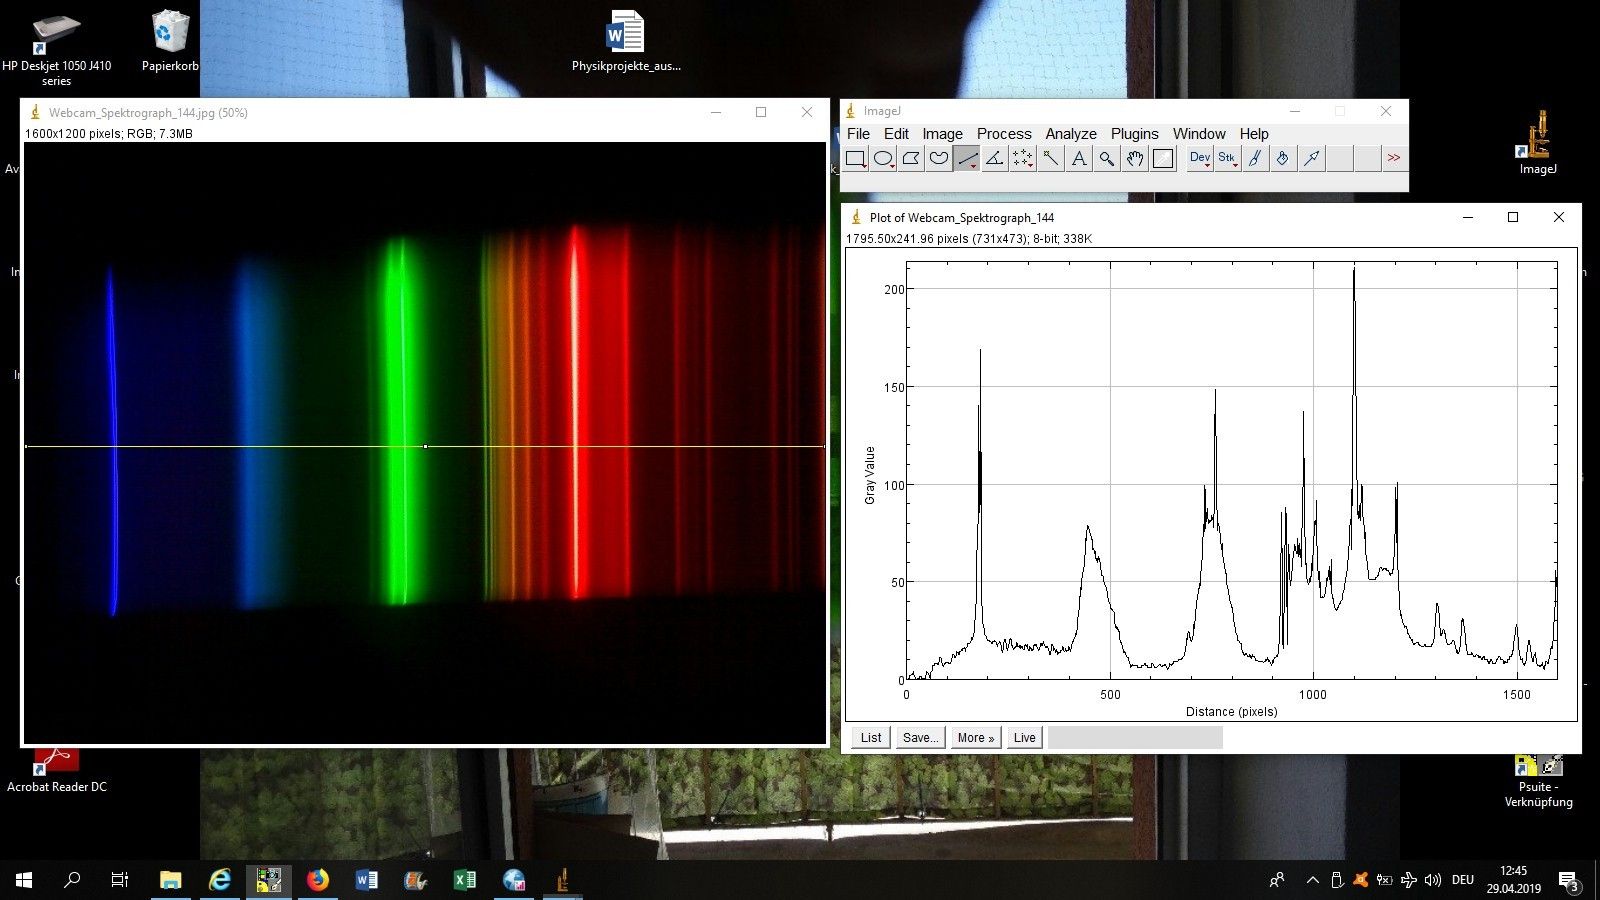The width and height of the screenshot is (1600, 900).
Task: Open the Process menu
Action: pos(1004,133)
